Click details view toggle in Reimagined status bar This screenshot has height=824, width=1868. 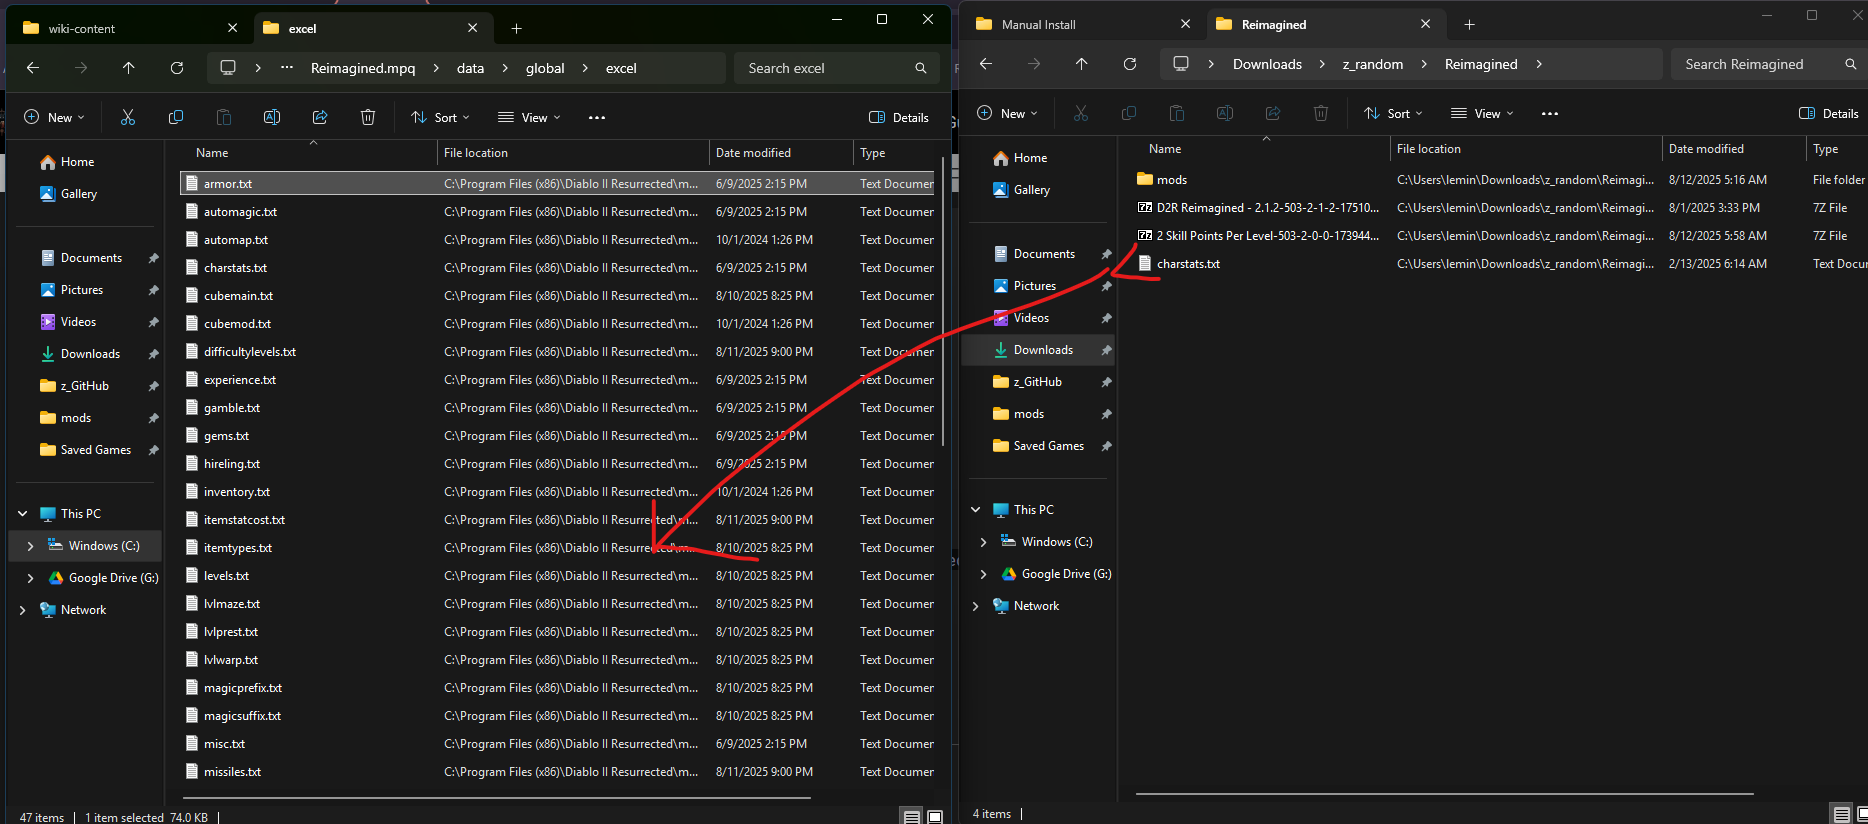pyautogui.click(x=1841, y=814)
